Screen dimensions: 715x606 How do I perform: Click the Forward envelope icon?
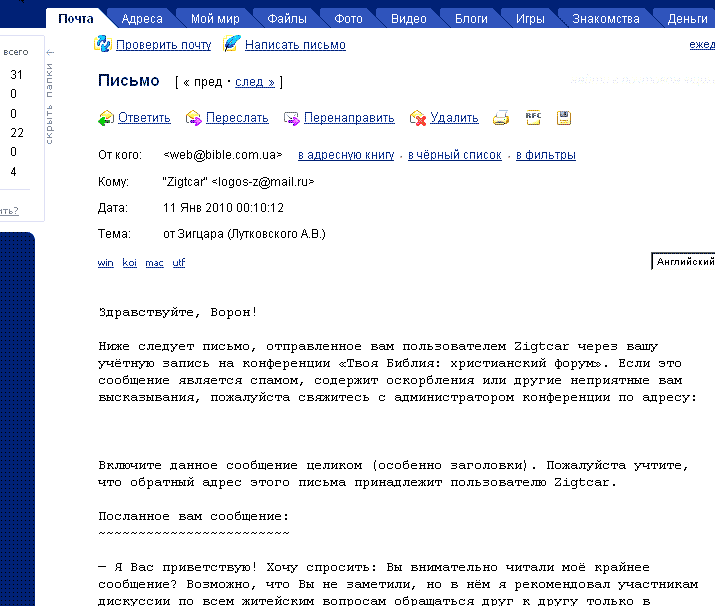[194, 118]
